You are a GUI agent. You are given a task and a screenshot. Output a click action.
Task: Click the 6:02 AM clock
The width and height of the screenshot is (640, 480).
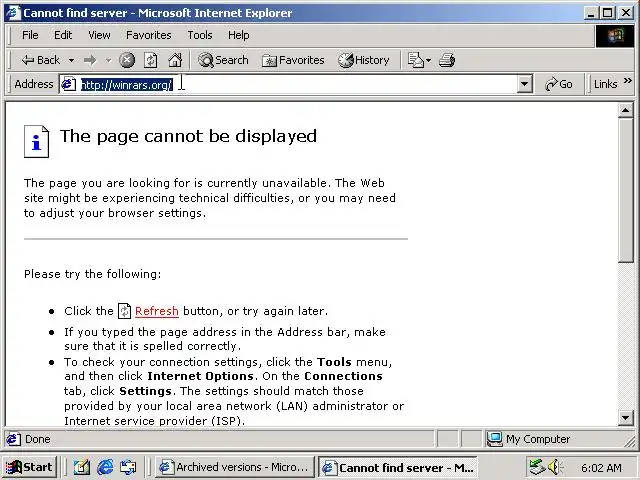601,468
